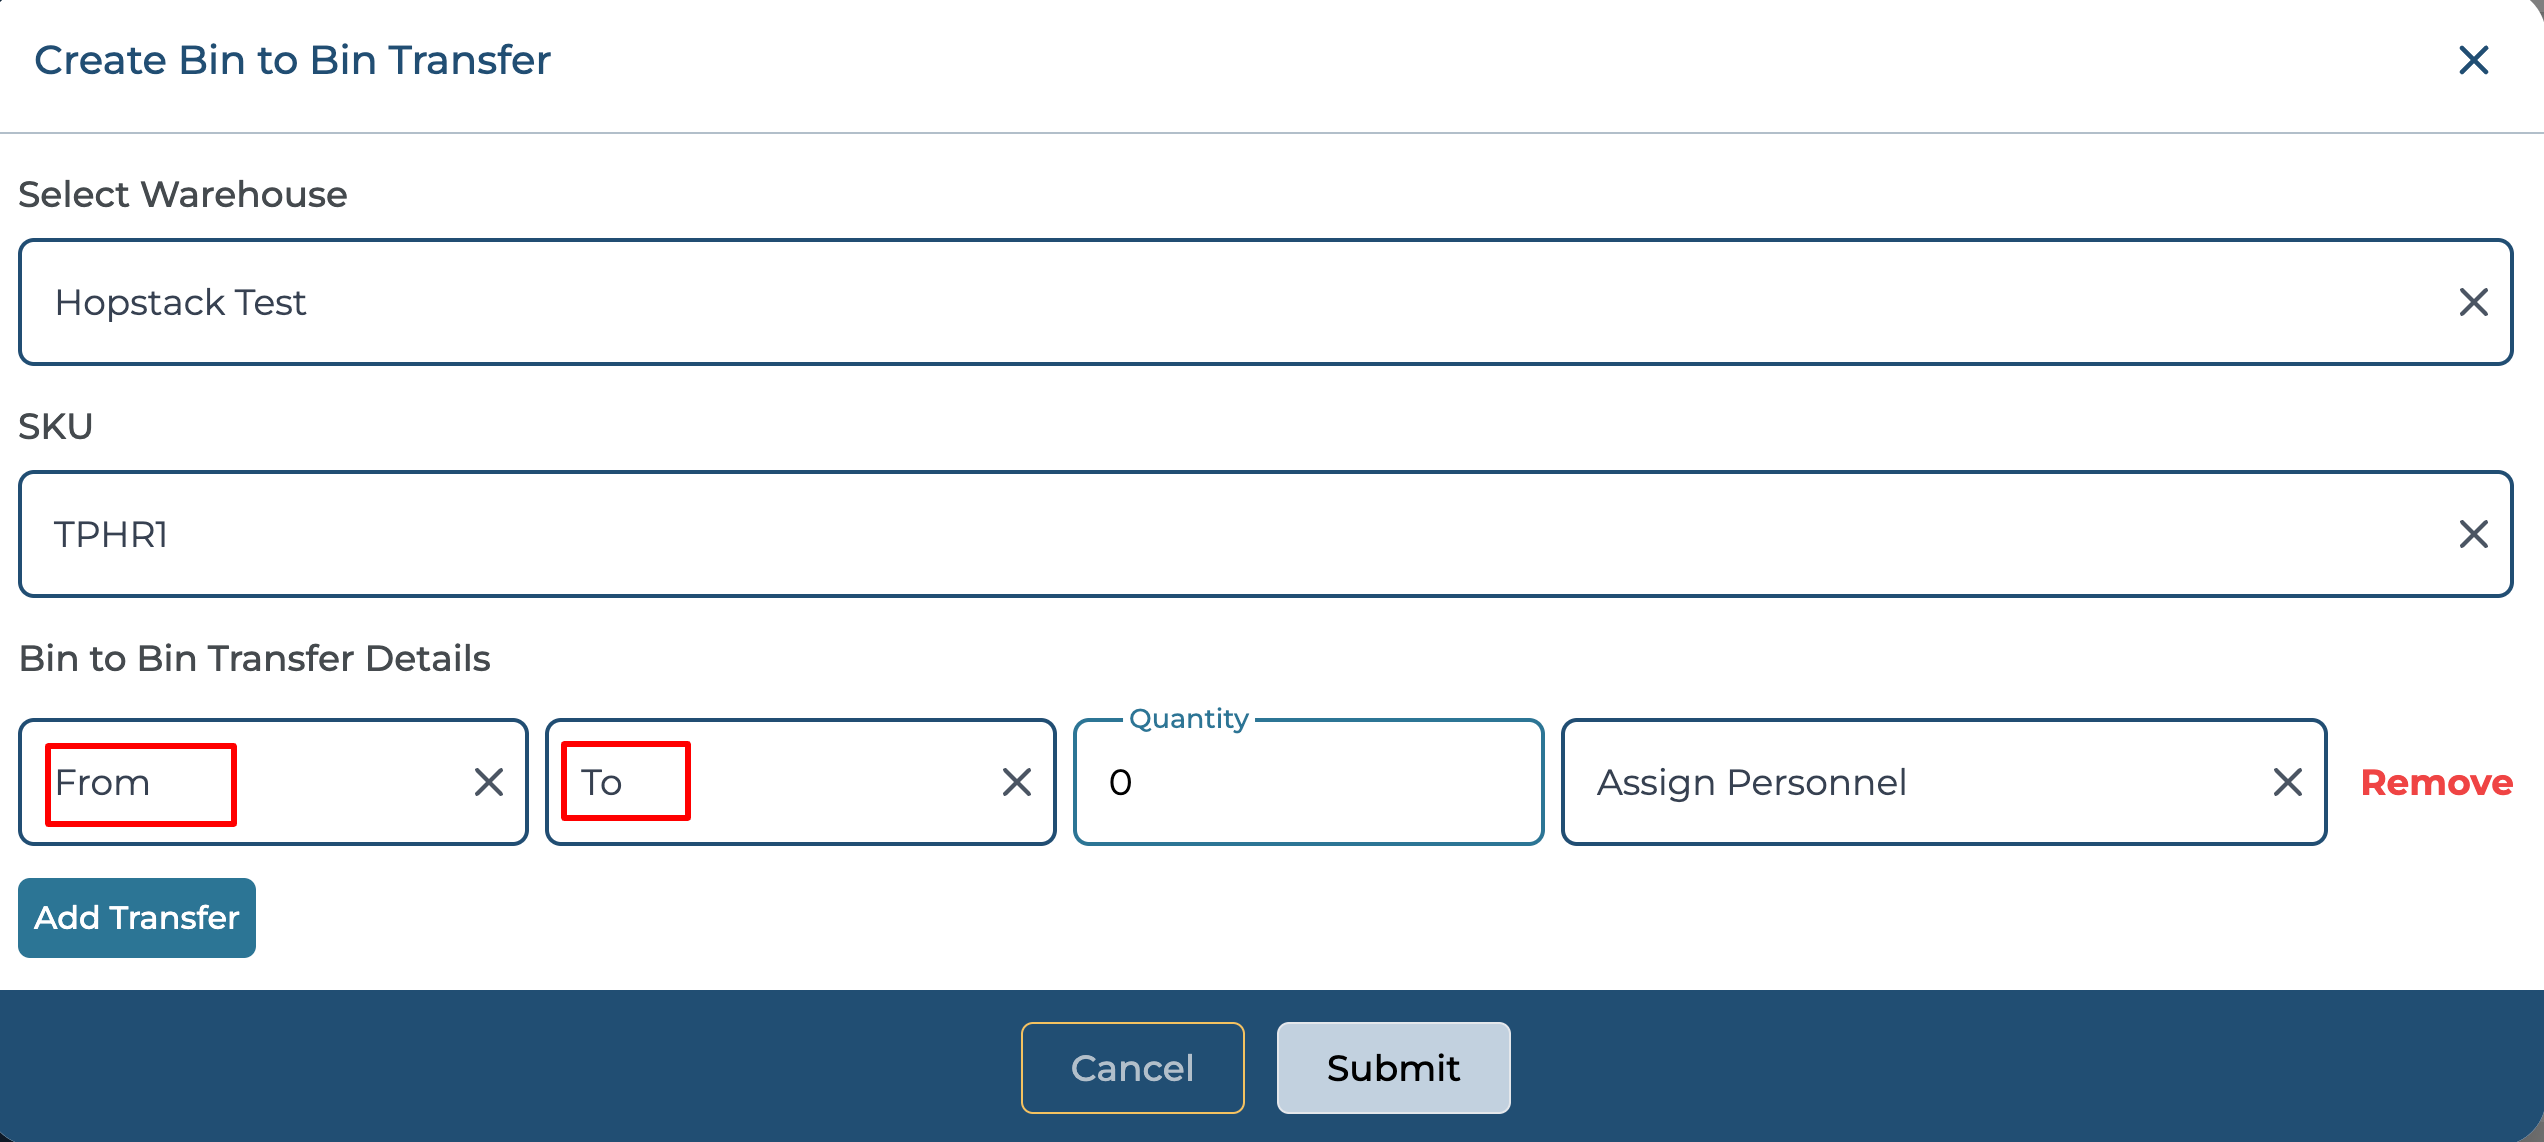Close the Create Bin to Bin Transfer dialog
2544x1142 pixels.
[x=2473, y=60]
